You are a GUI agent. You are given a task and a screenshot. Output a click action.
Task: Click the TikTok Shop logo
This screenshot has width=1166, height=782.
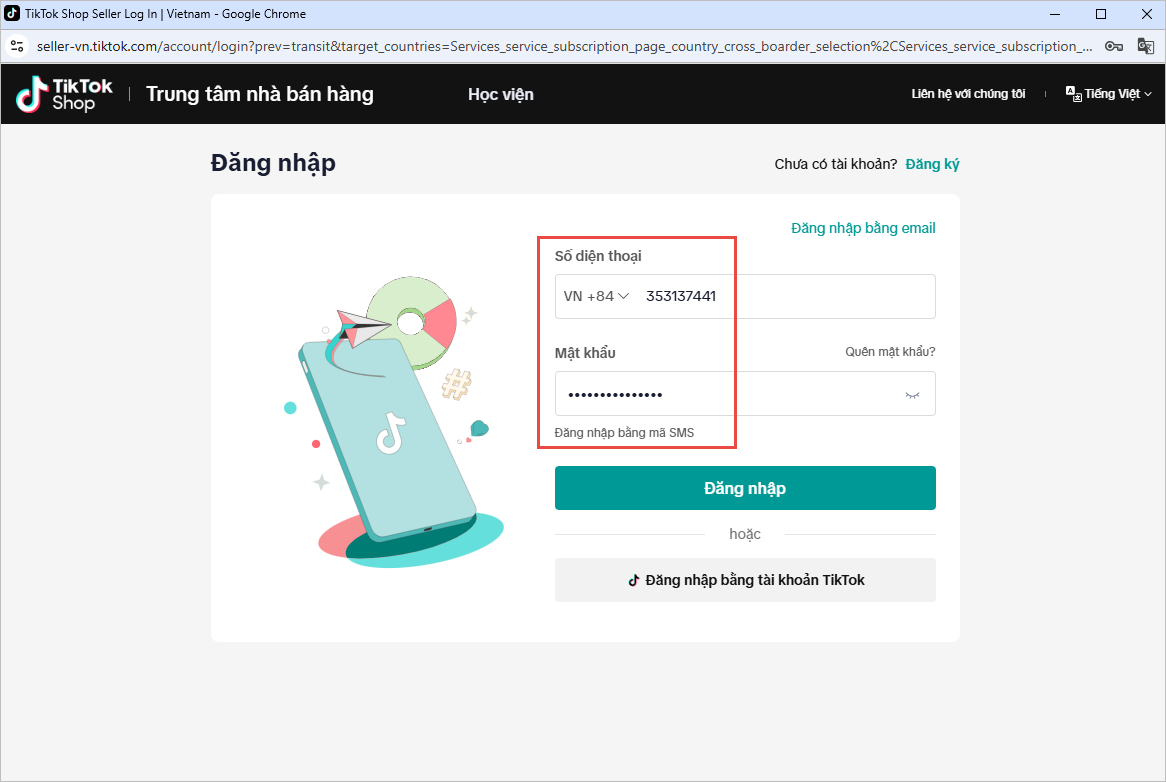(x=65, y=94)
